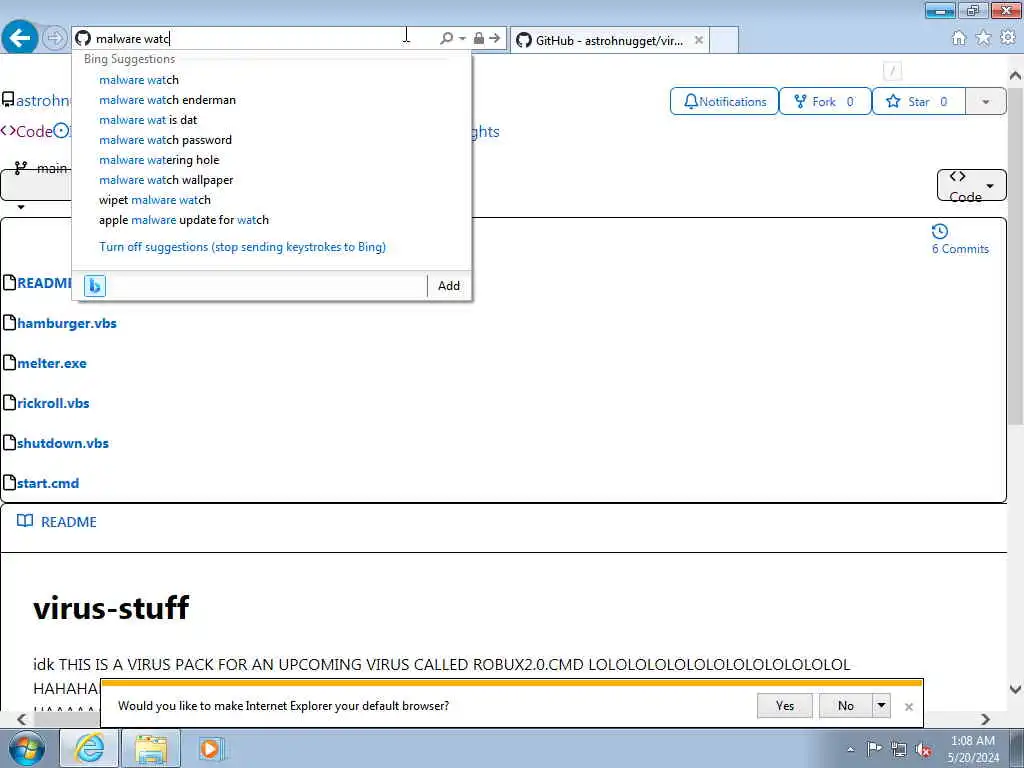
Task: Click No on default browser prompt
Action: pos(846,706)
